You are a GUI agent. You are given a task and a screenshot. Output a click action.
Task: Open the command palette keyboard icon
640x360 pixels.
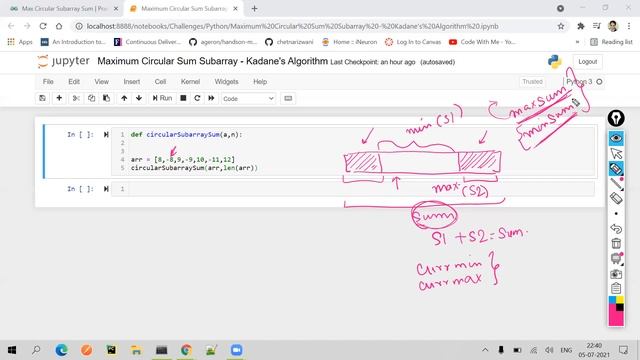click(x=288, y=98)
